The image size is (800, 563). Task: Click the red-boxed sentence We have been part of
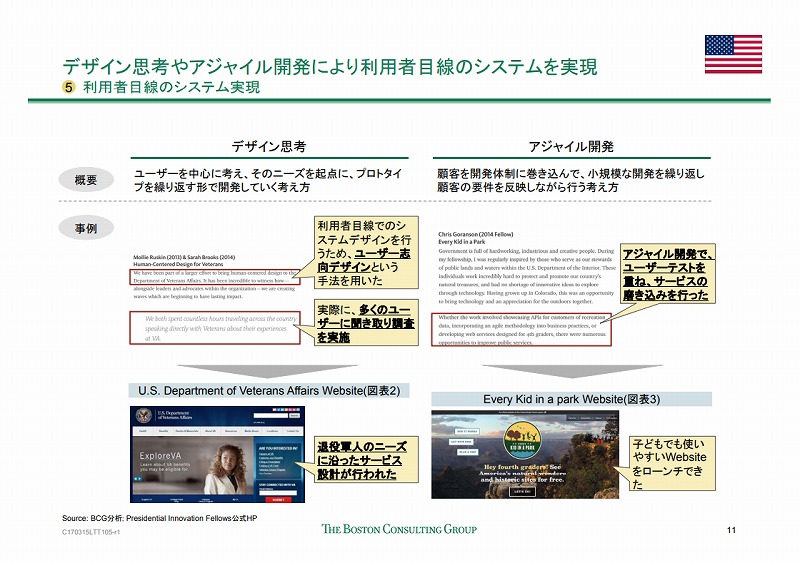pos(215,277)
